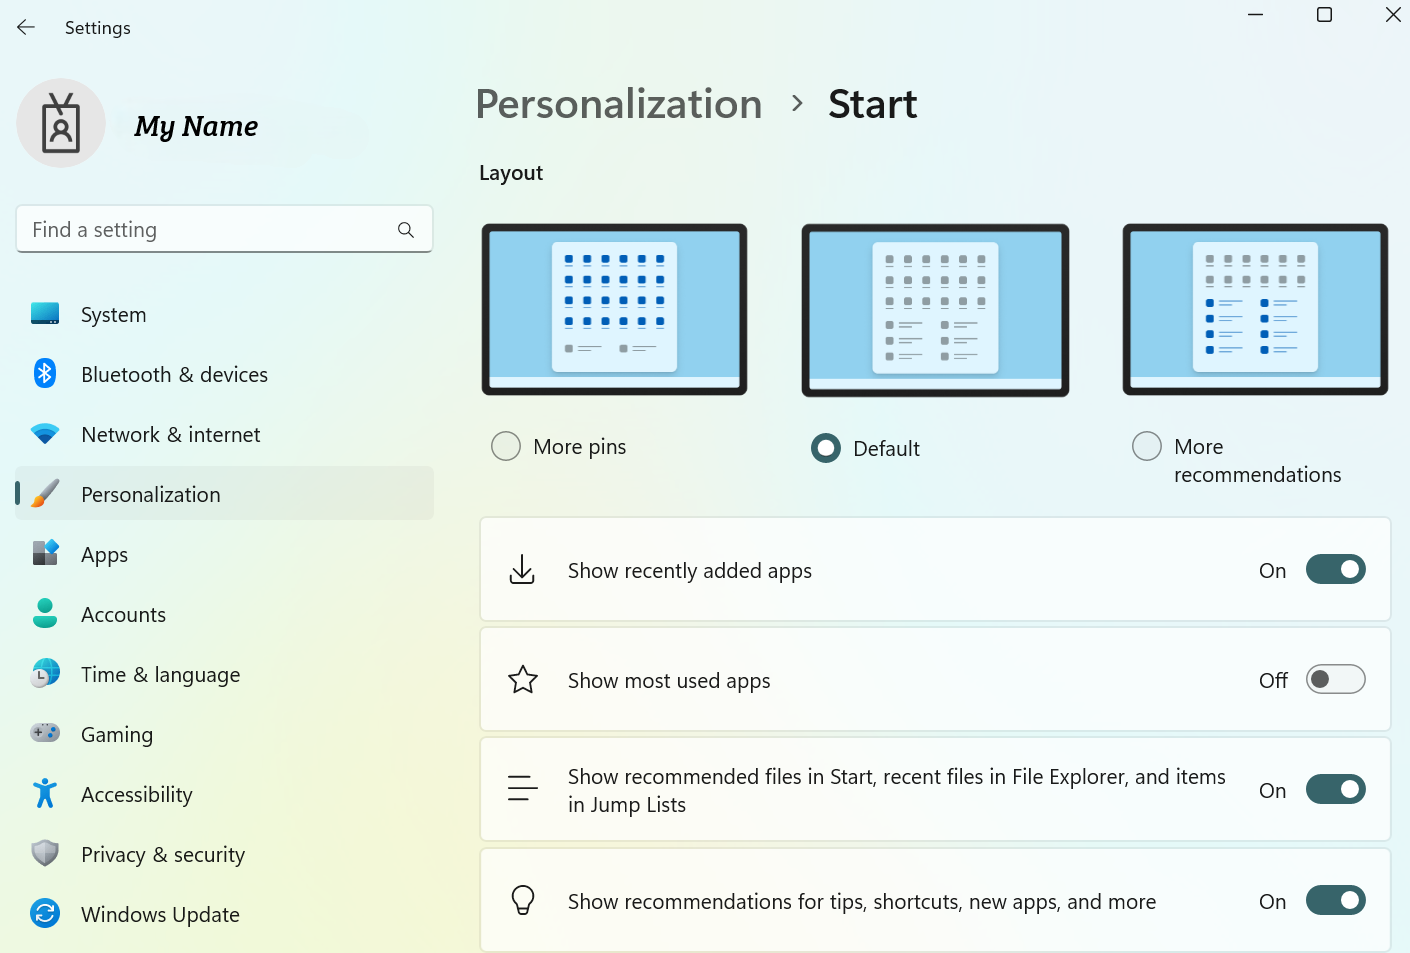Click the Accessibility figure icon
Screen dimensions: 1410x953
point(45,794)
